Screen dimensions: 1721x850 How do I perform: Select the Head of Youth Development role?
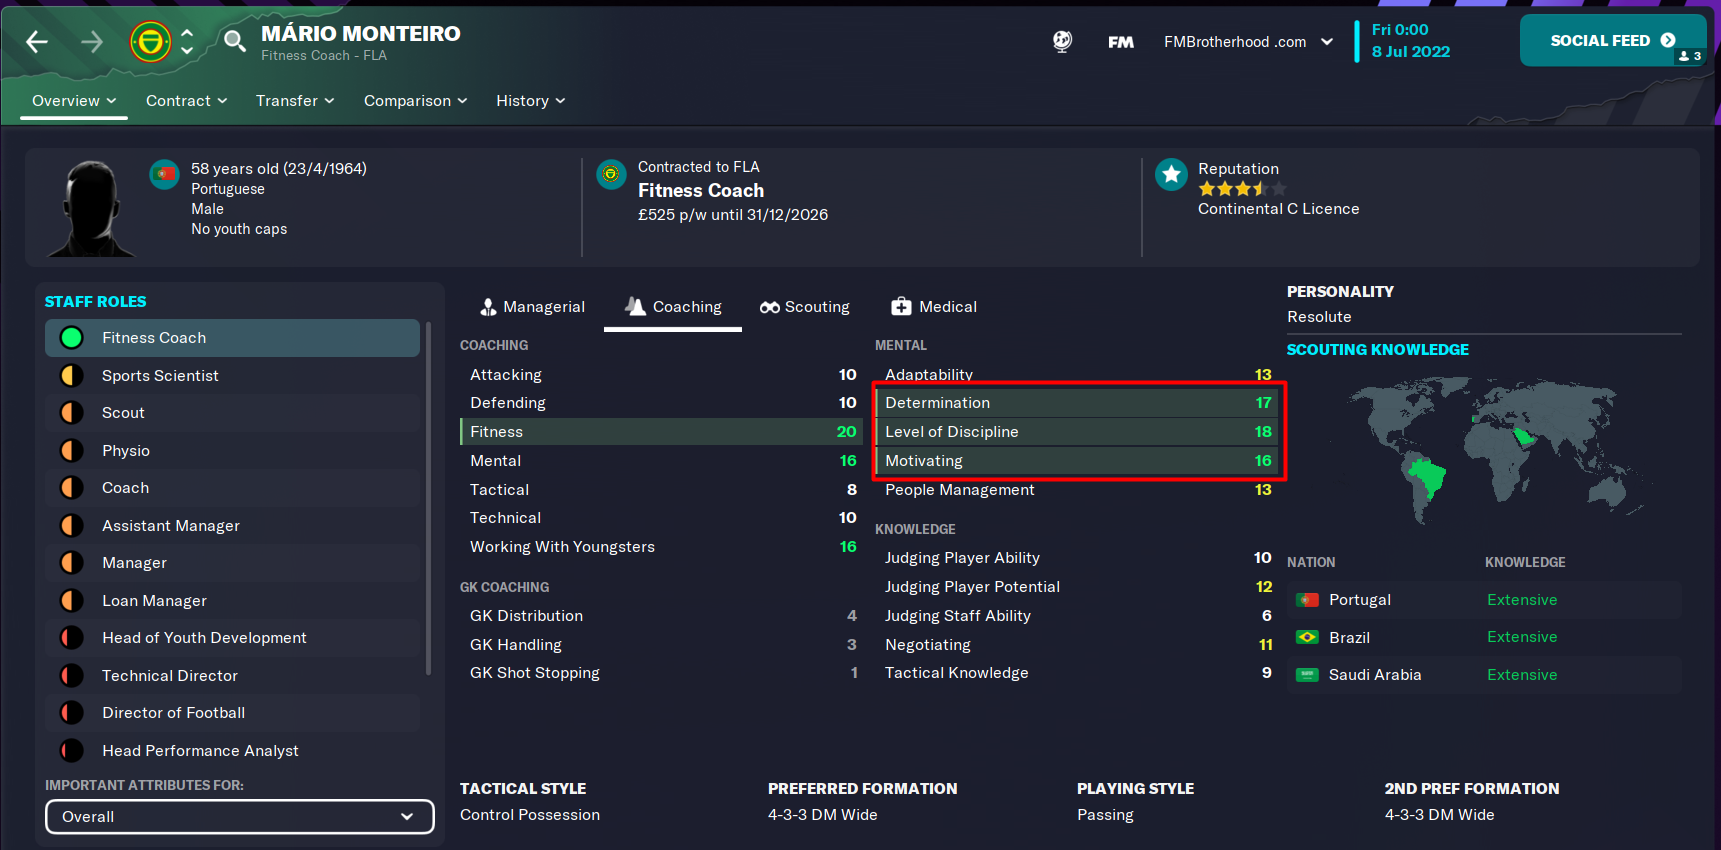[232, 638]
